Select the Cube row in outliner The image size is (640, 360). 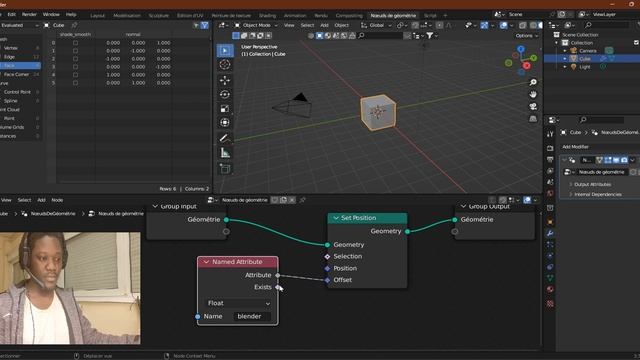coord(591,59)
